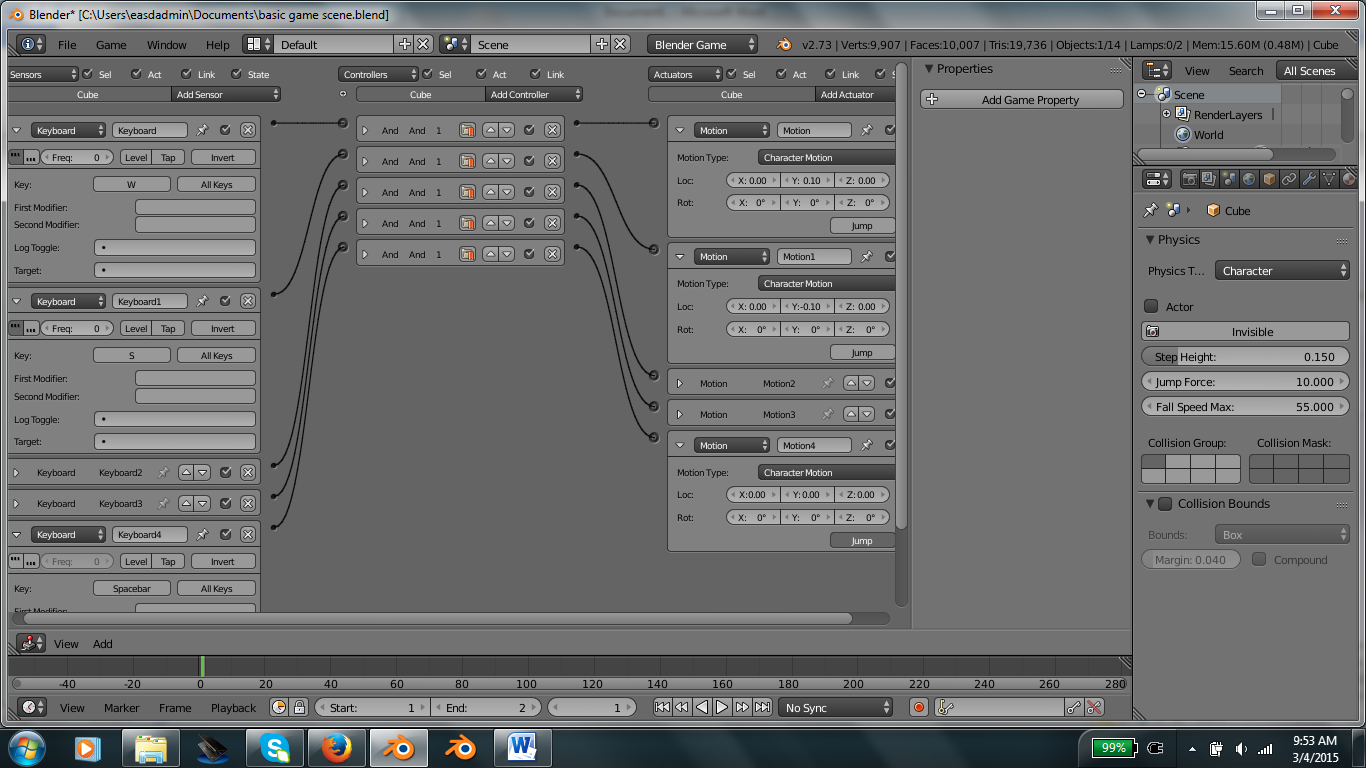Open the Blender Game engine dropdown
The width and height of the screenshot is (1366, 768).
point(702,44)
